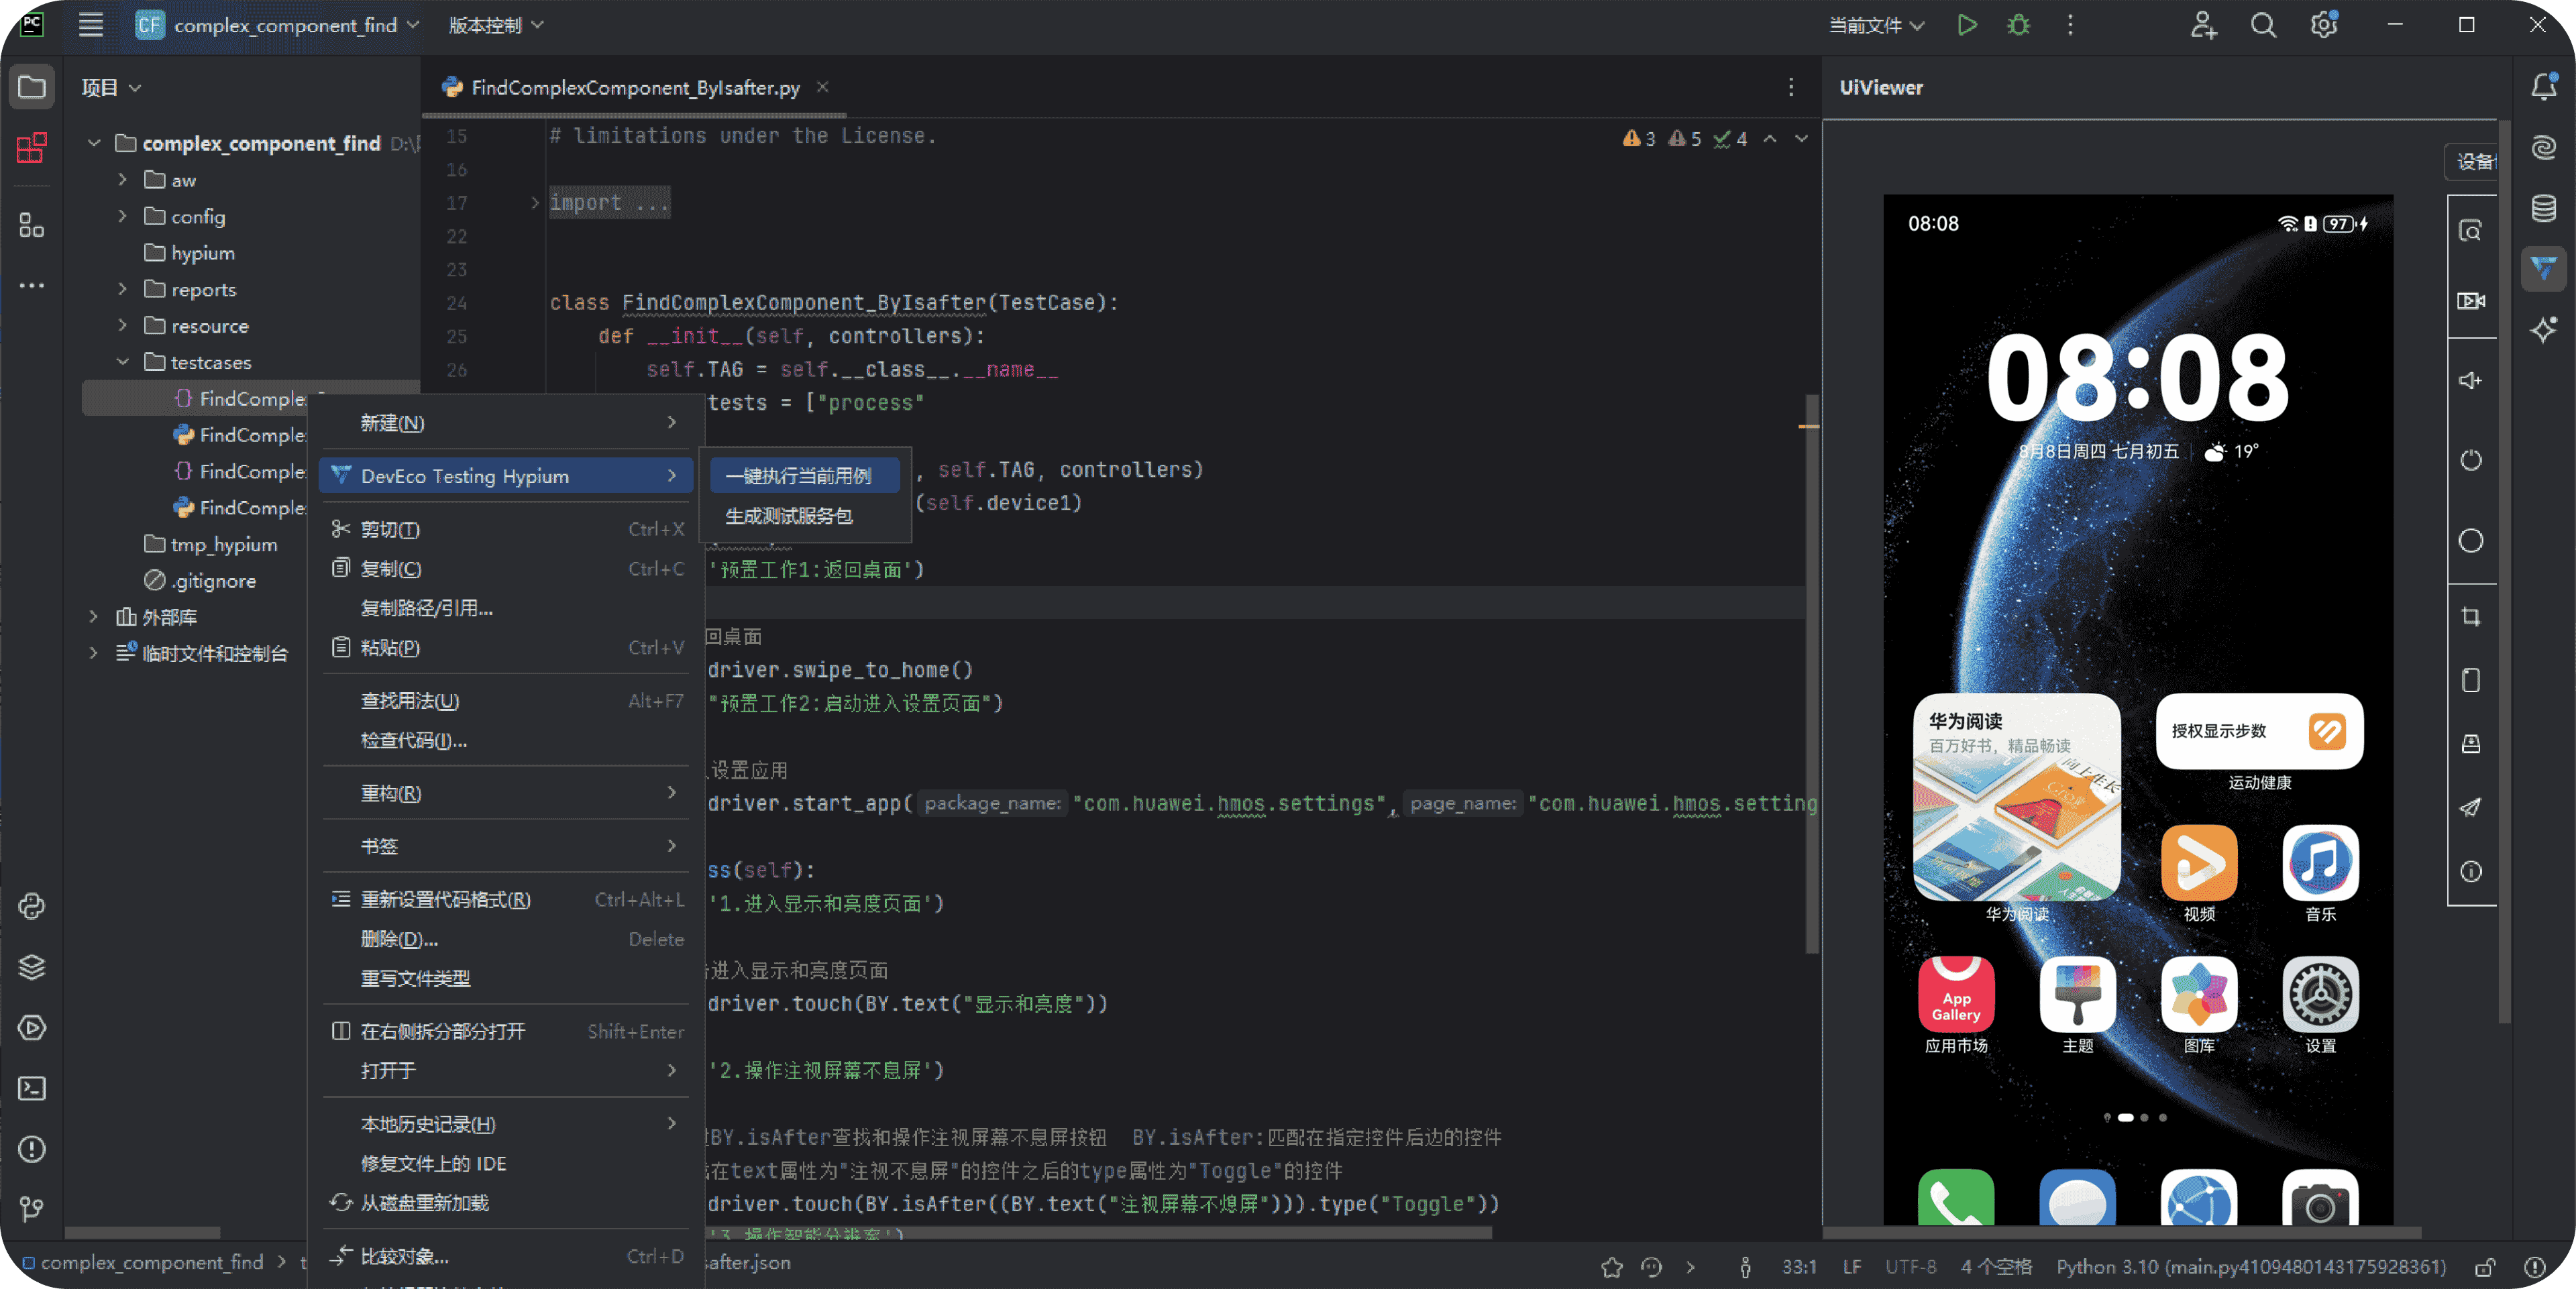Click the Search Everywhere magnifier icon
The height and width of the screenshot is (1289, 2576).
click(x=2263, y=25)
